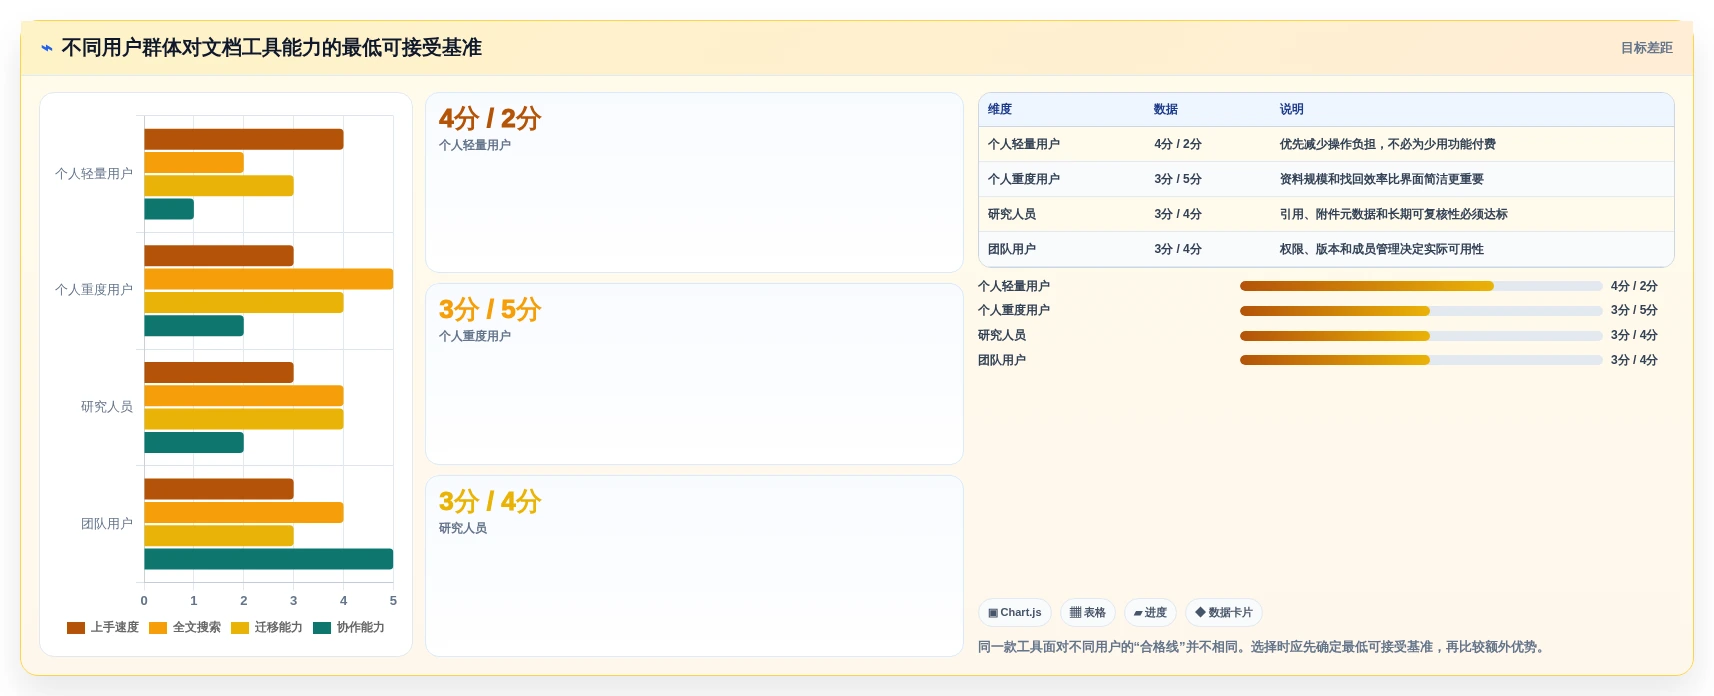Click the blue lightning icon beside the title
Viewport: 1714px width, 696px height.
47,48
